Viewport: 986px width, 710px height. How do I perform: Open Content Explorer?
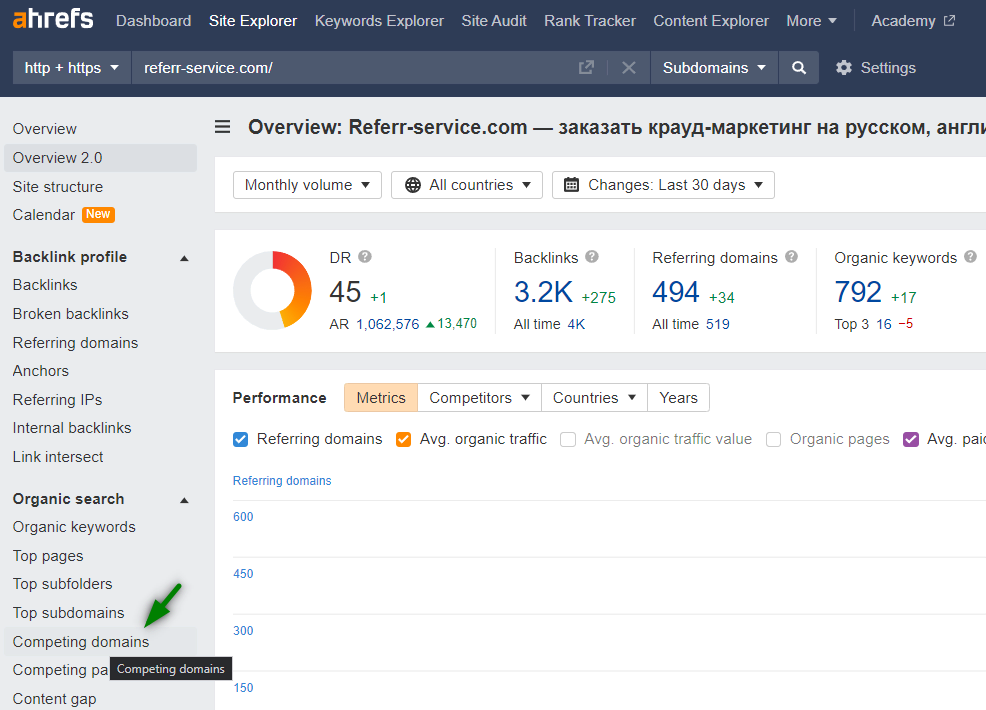(711, 21)
